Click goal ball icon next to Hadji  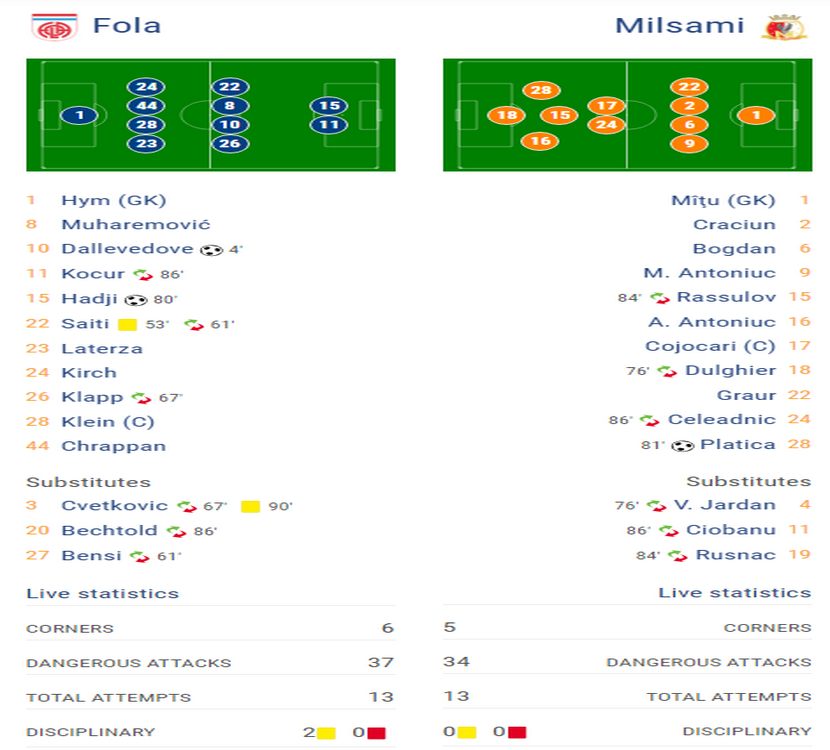pyautogui.click(x=136, y=300)
